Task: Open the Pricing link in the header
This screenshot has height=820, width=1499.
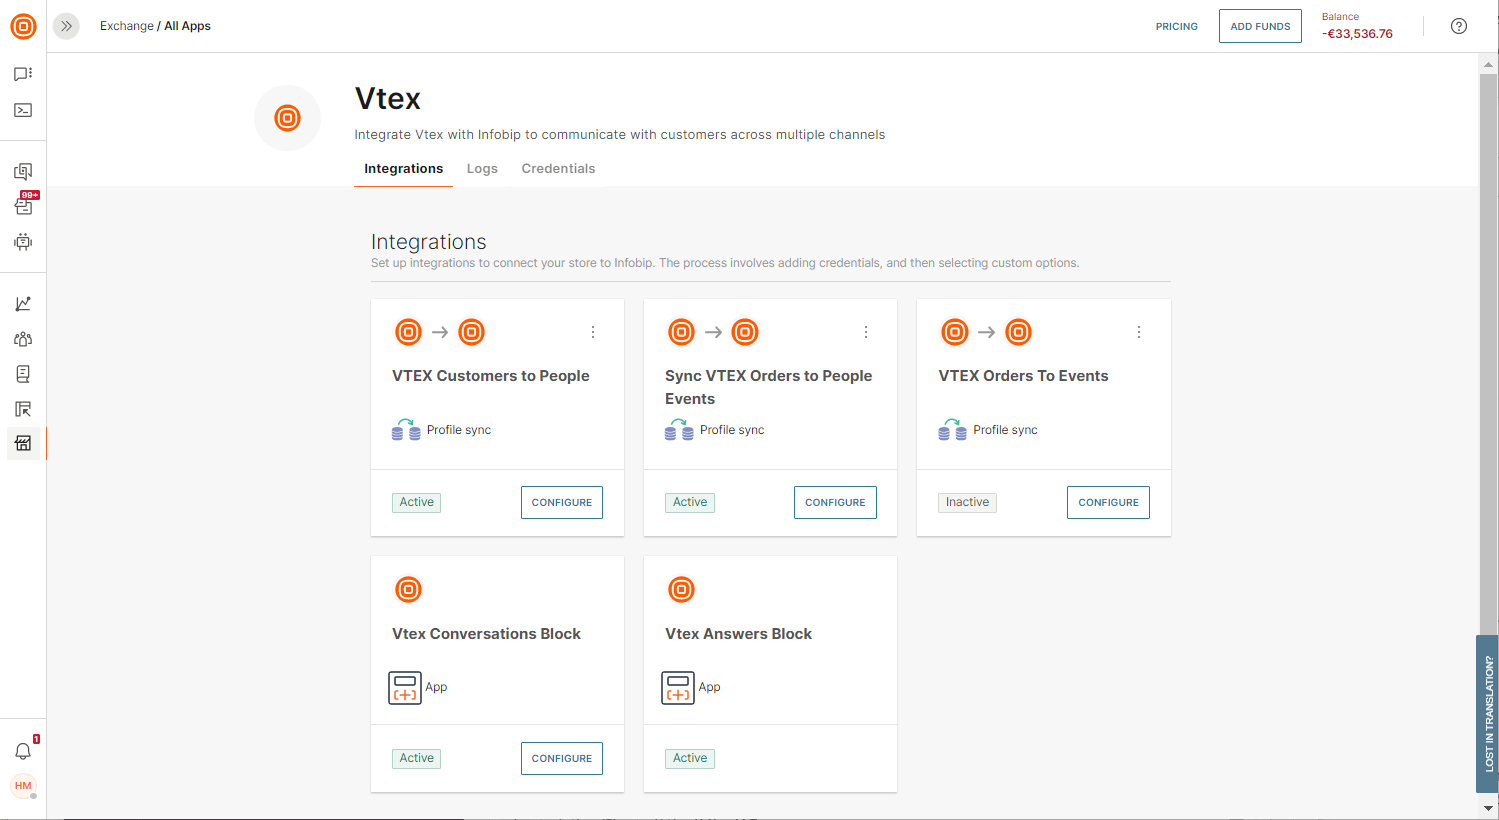Action: click(x=1176, y=27)
